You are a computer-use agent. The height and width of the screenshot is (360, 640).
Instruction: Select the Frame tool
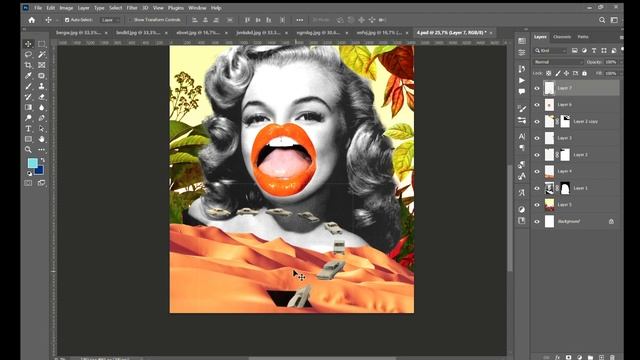pos(42,65)
